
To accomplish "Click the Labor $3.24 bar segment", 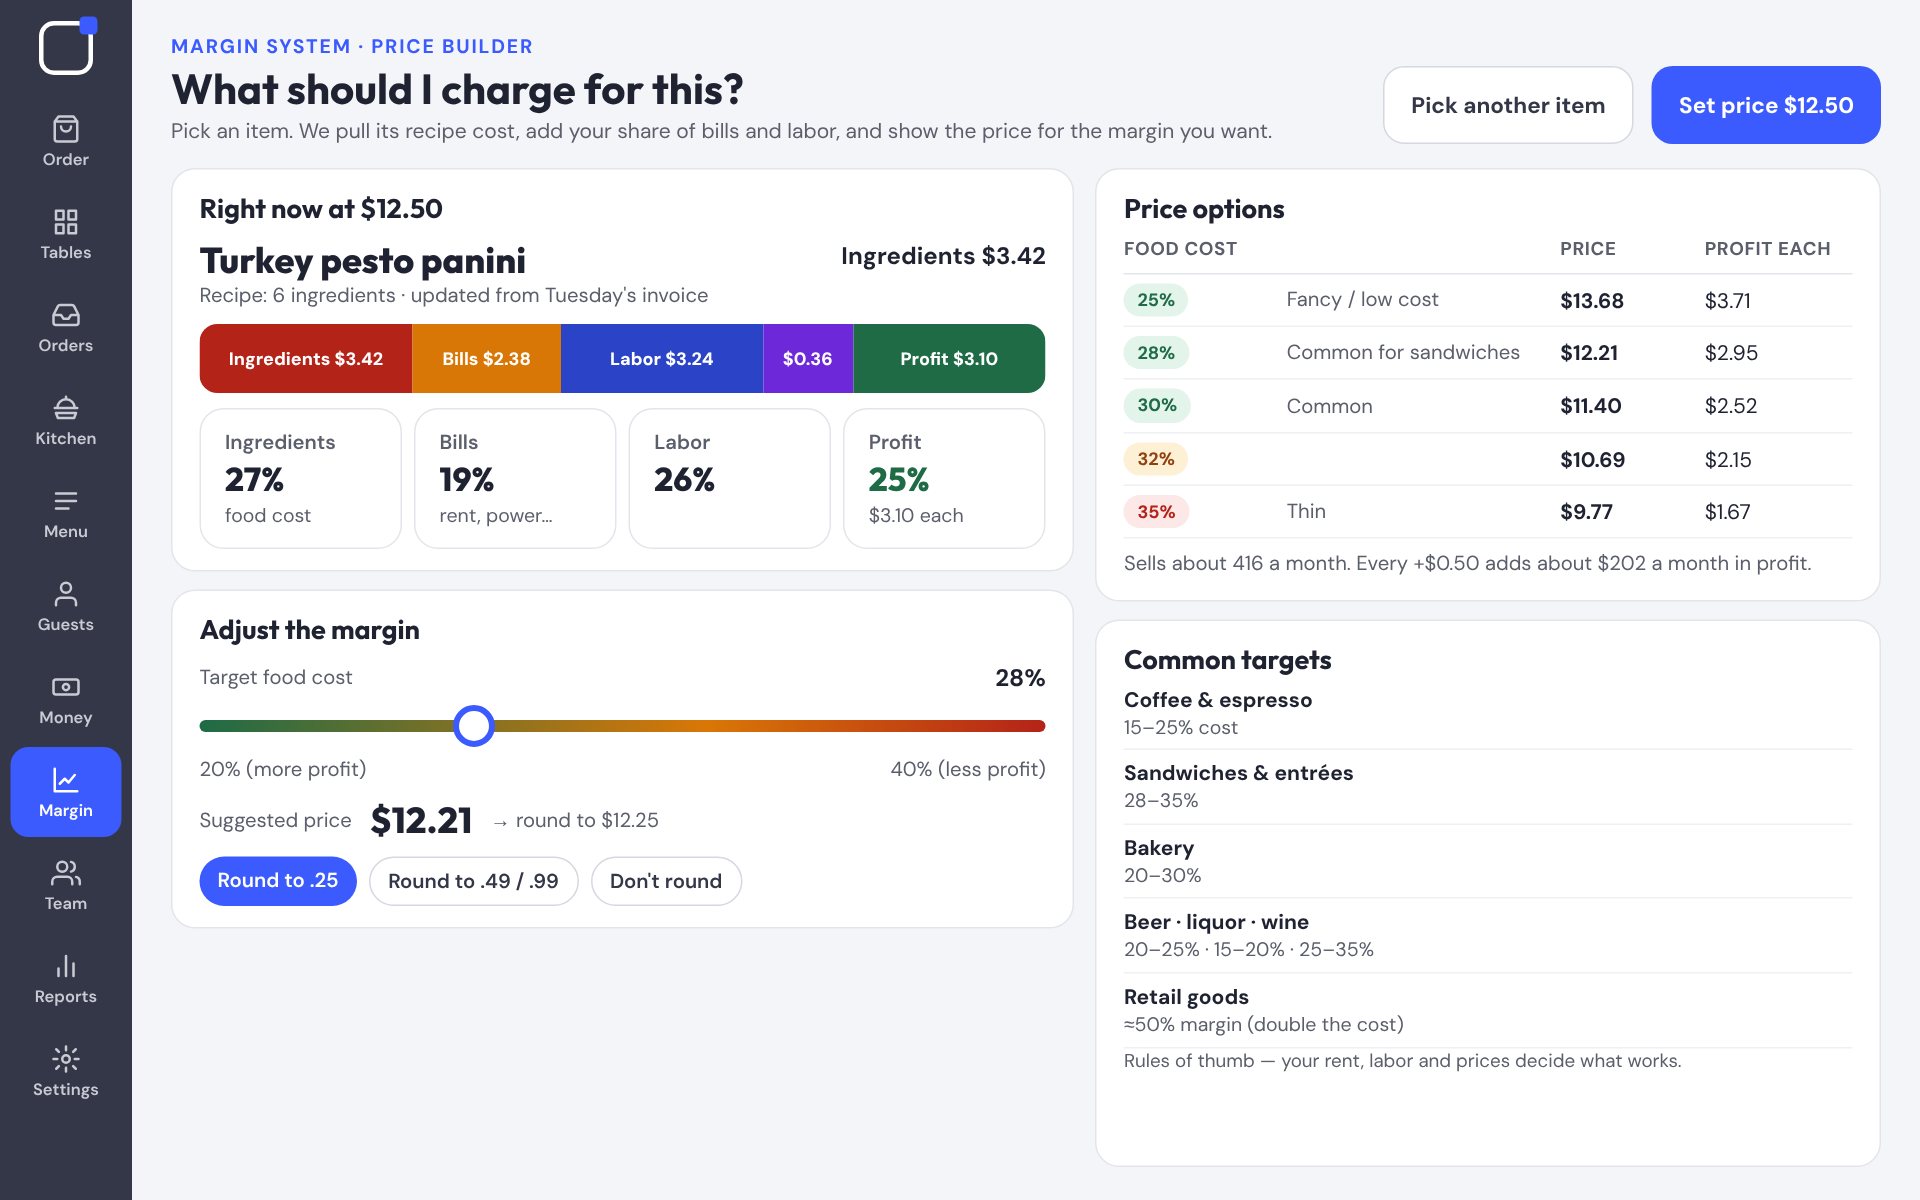I will click(662, 358).
